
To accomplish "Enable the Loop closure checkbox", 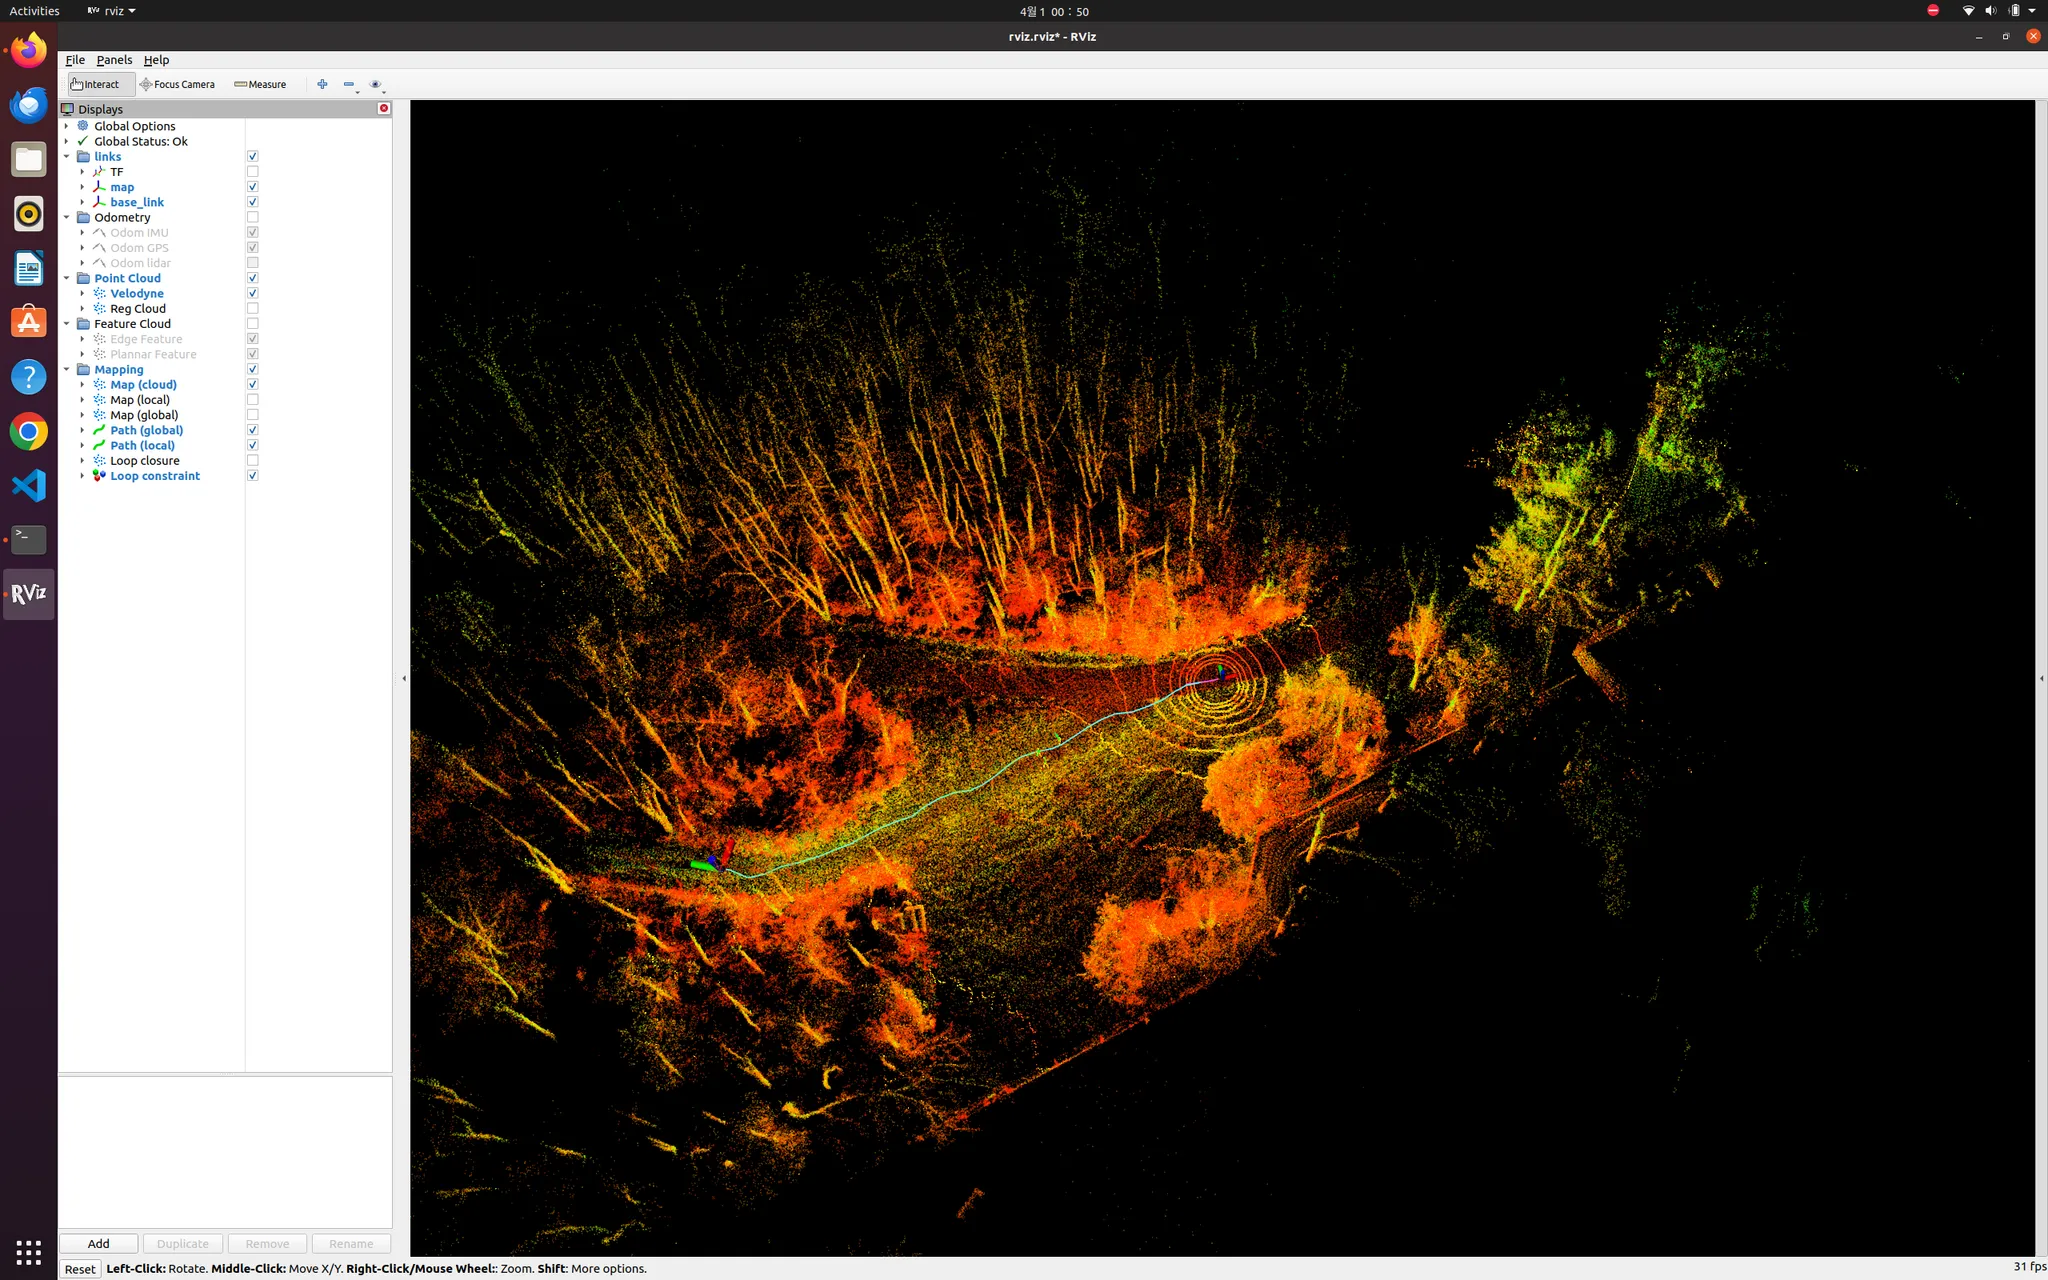I will pos(253,461).
